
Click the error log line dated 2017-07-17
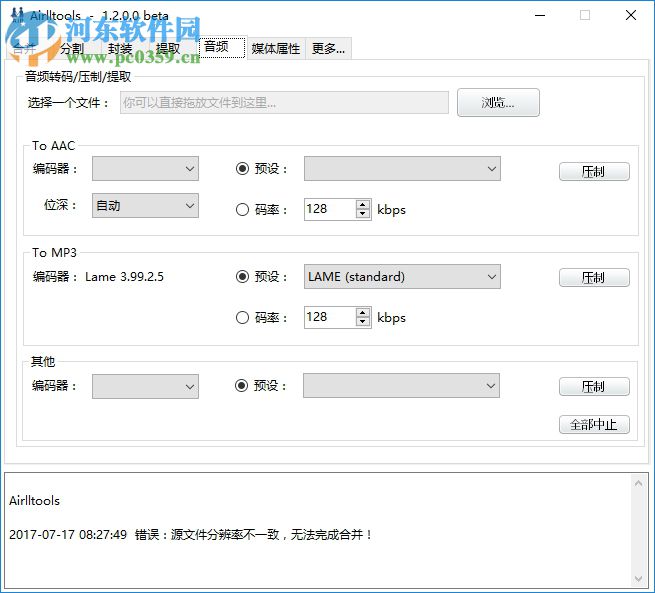click(x=190, y=535)
